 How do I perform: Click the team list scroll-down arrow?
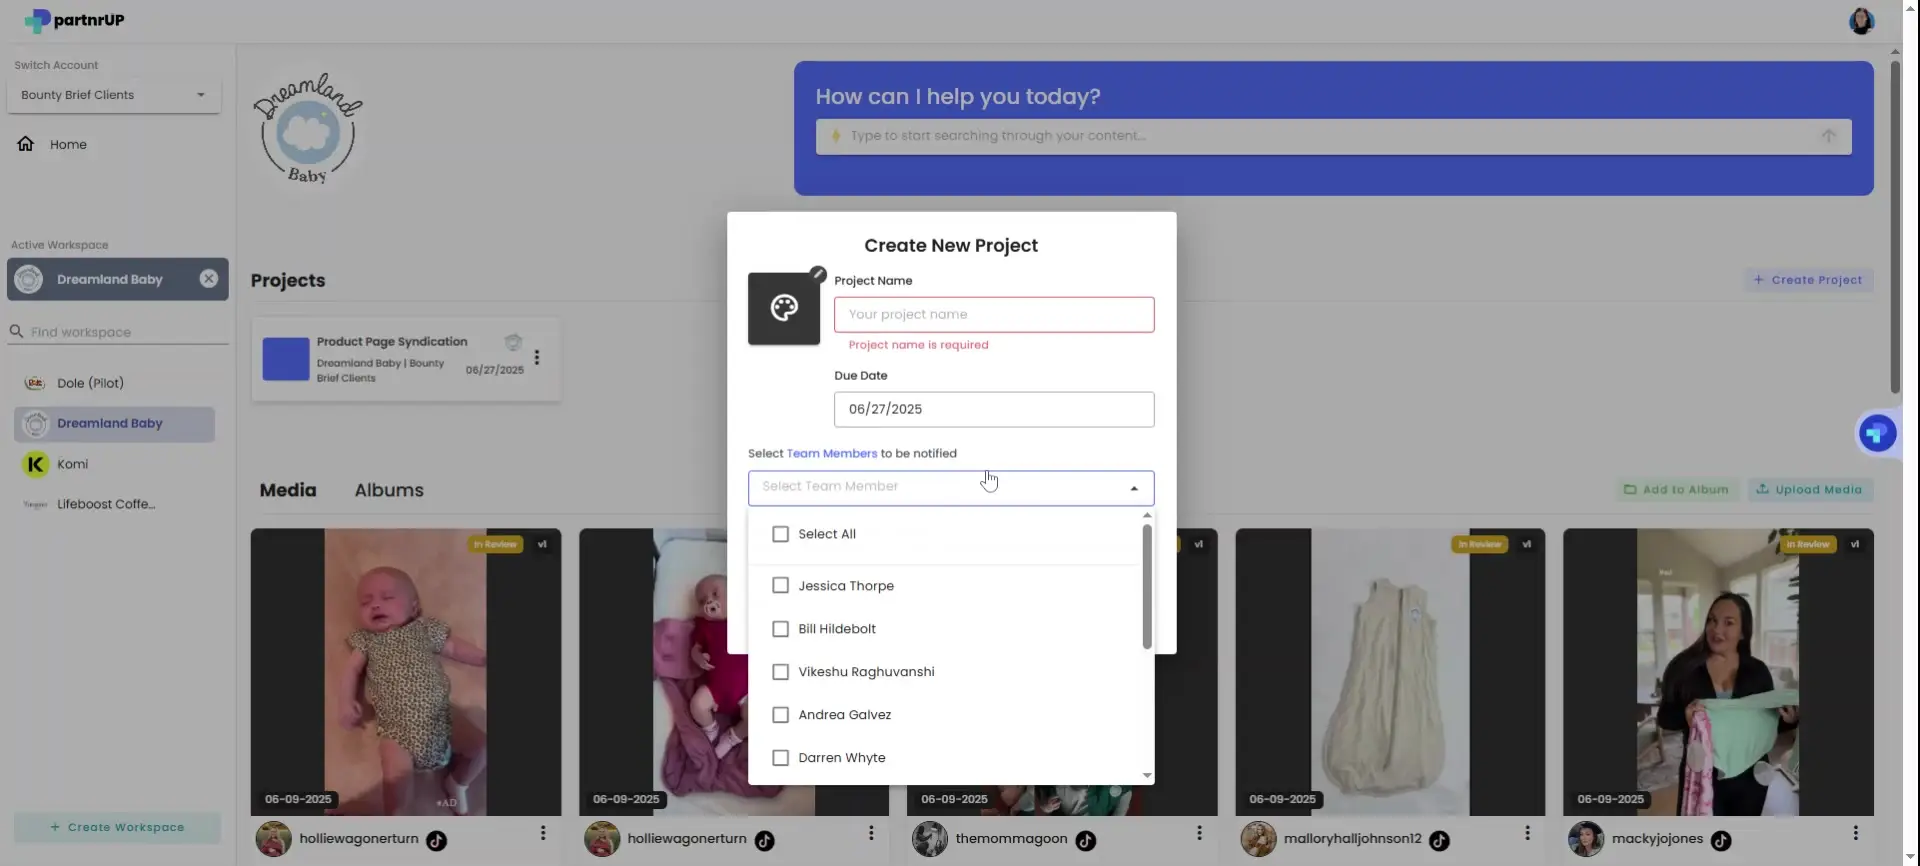pyautogui.click(x=1147, y=776)
